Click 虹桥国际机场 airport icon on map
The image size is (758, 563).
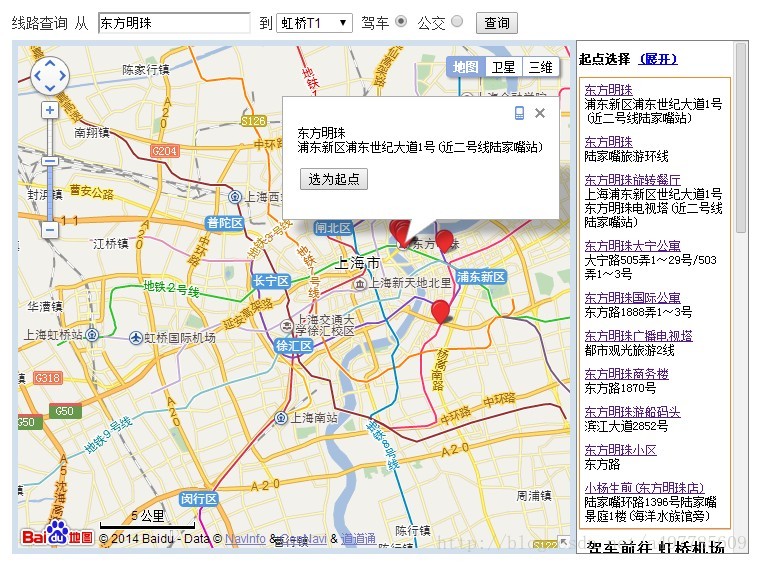[x=136, y=338]
